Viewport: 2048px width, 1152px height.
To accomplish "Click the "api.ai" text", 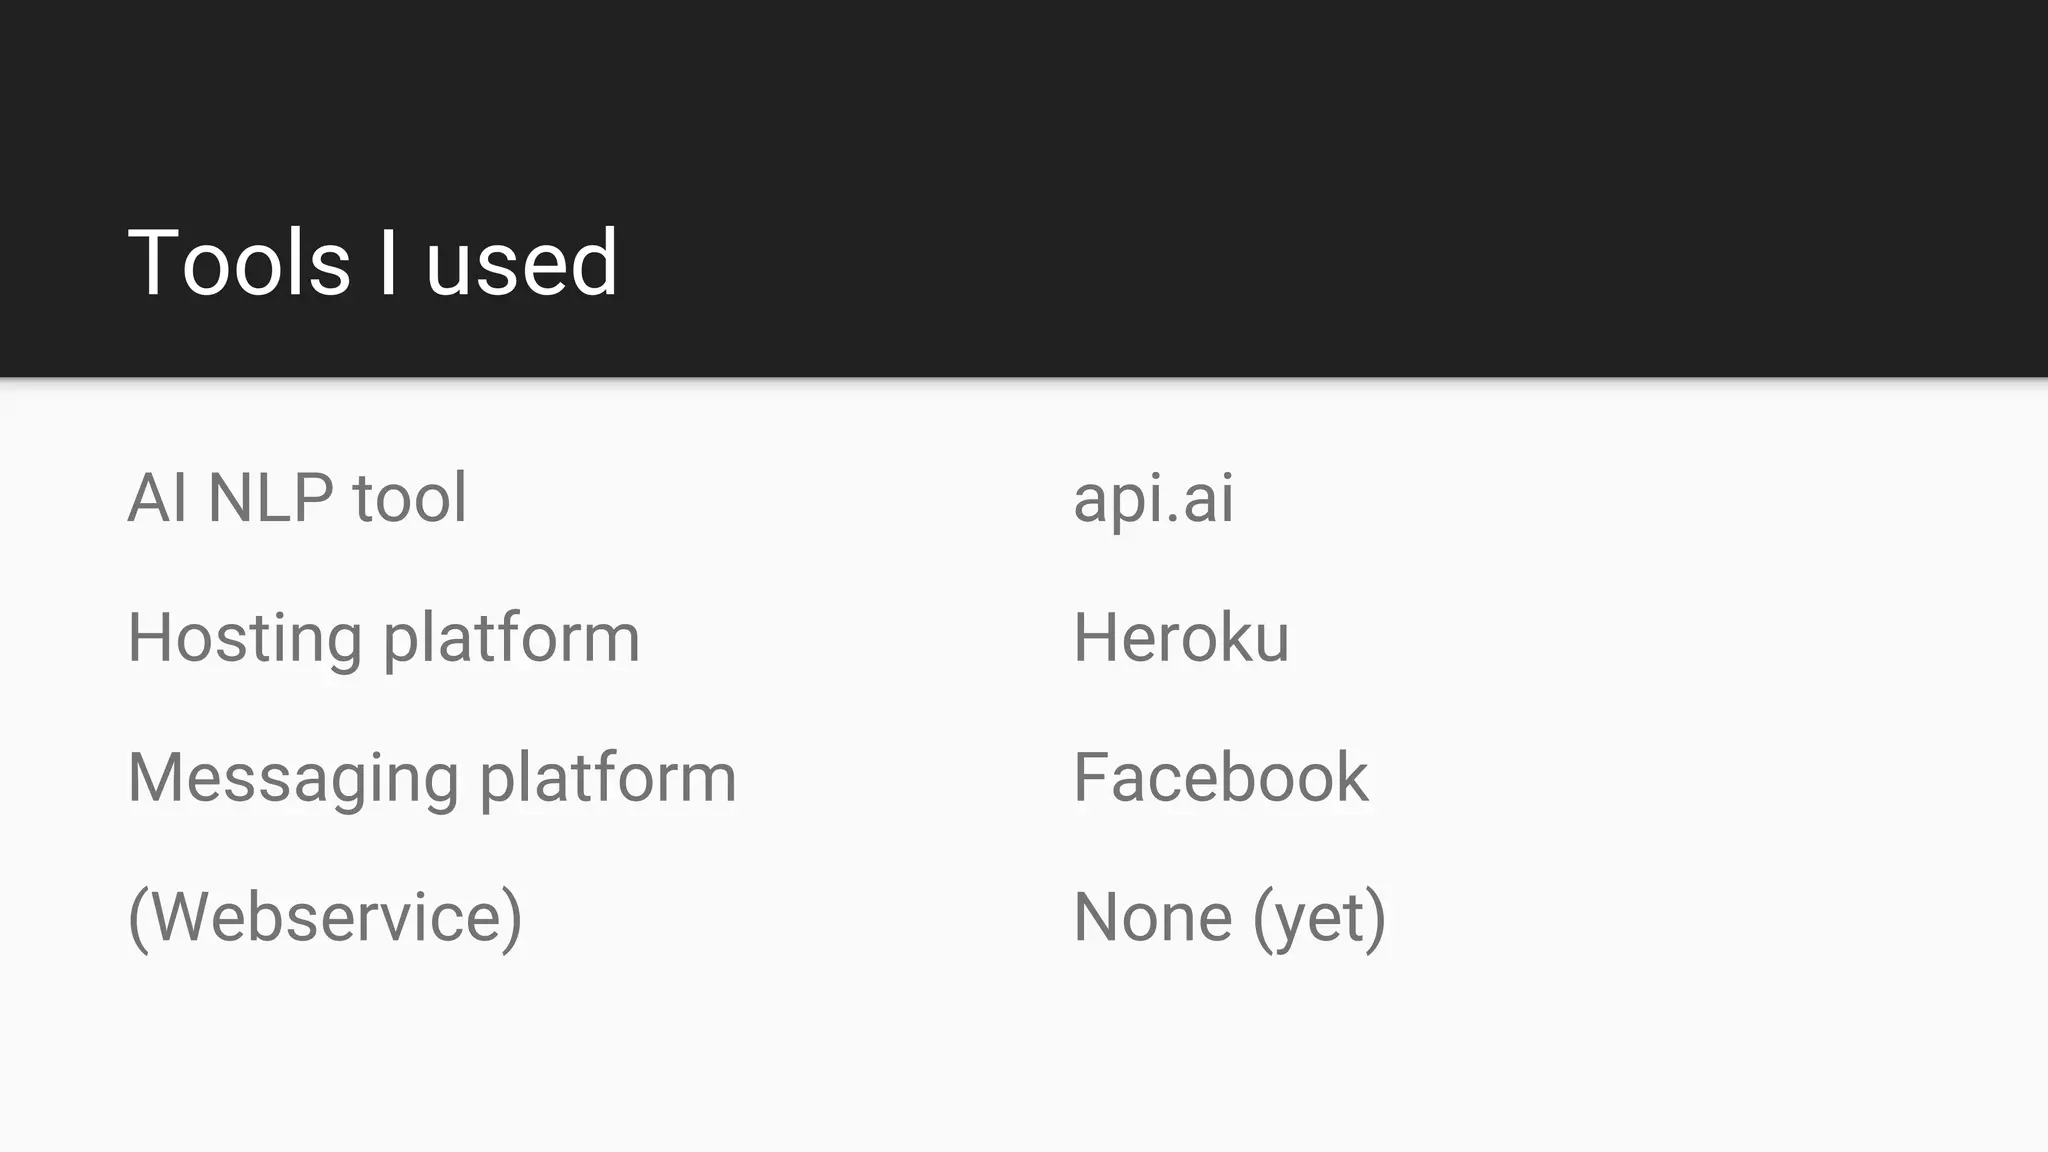I will point(1153,497).
